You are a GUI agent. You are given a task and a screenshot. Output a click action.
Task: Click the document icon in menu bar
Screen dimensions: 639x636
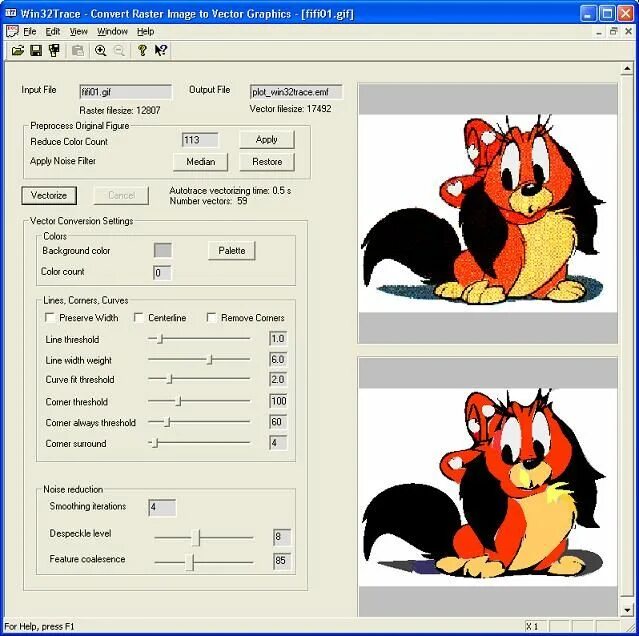[12, 31]
